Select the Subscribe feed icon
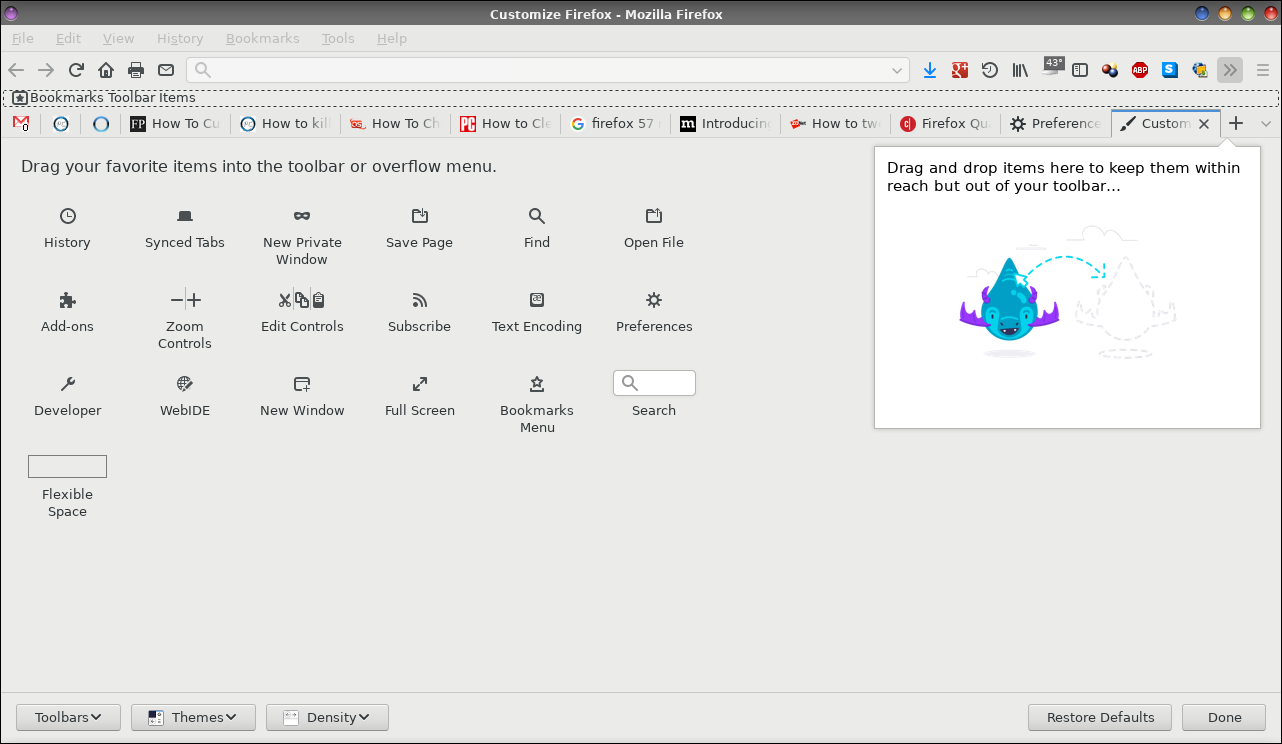The image size is (1282, 744). (x=420, y=300)
